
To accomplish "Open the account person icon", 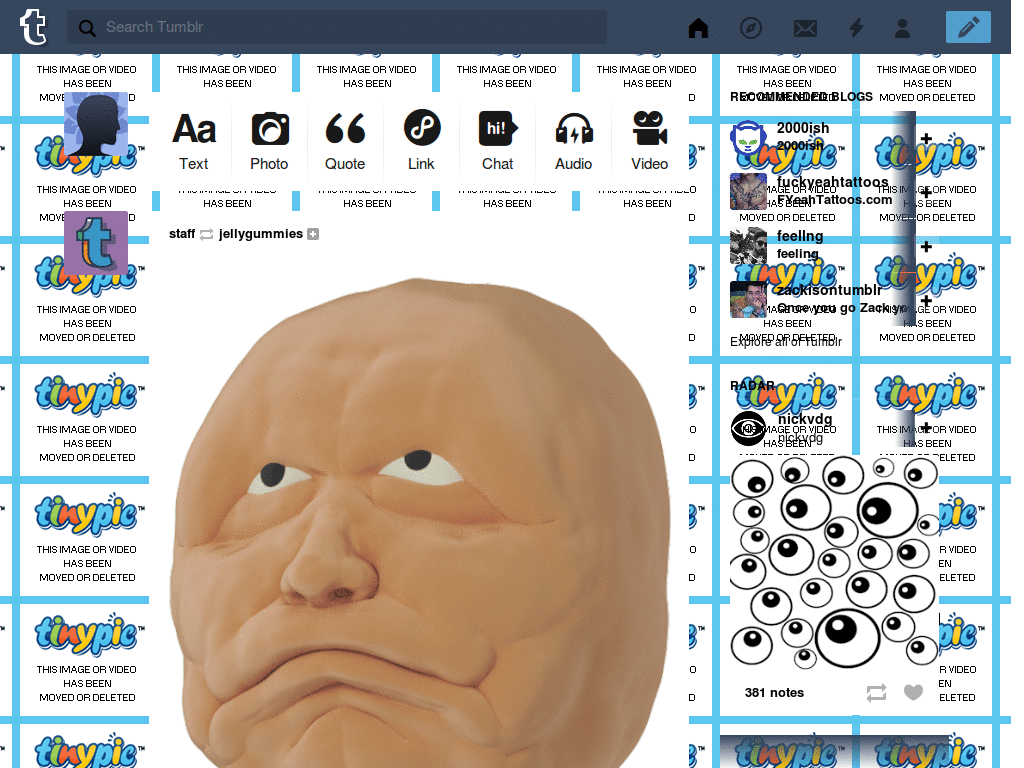I will click(x=903, y=27).
